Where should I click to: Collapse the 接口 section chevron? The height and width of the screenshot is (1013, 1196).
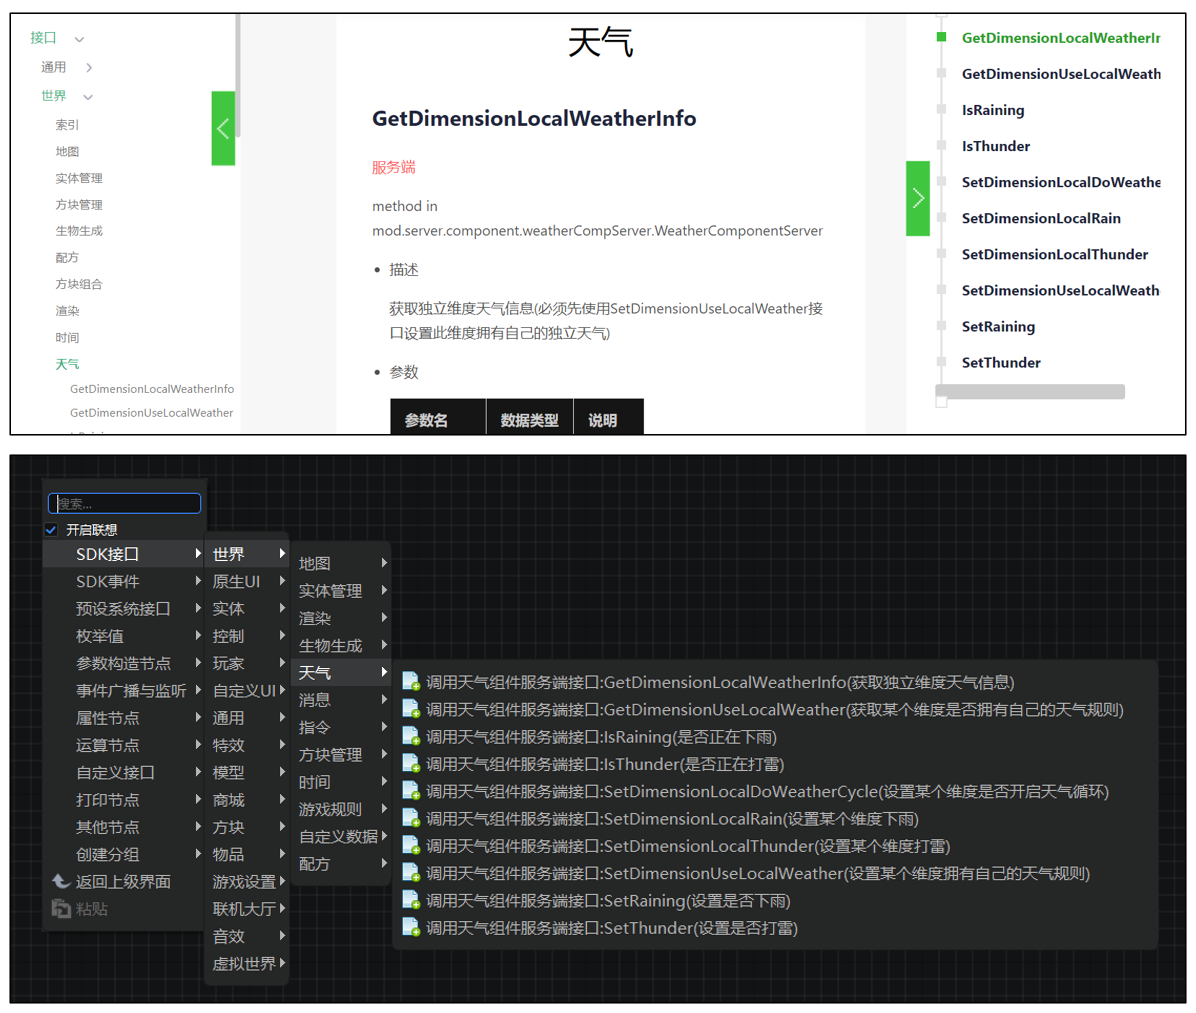point(79,39)
